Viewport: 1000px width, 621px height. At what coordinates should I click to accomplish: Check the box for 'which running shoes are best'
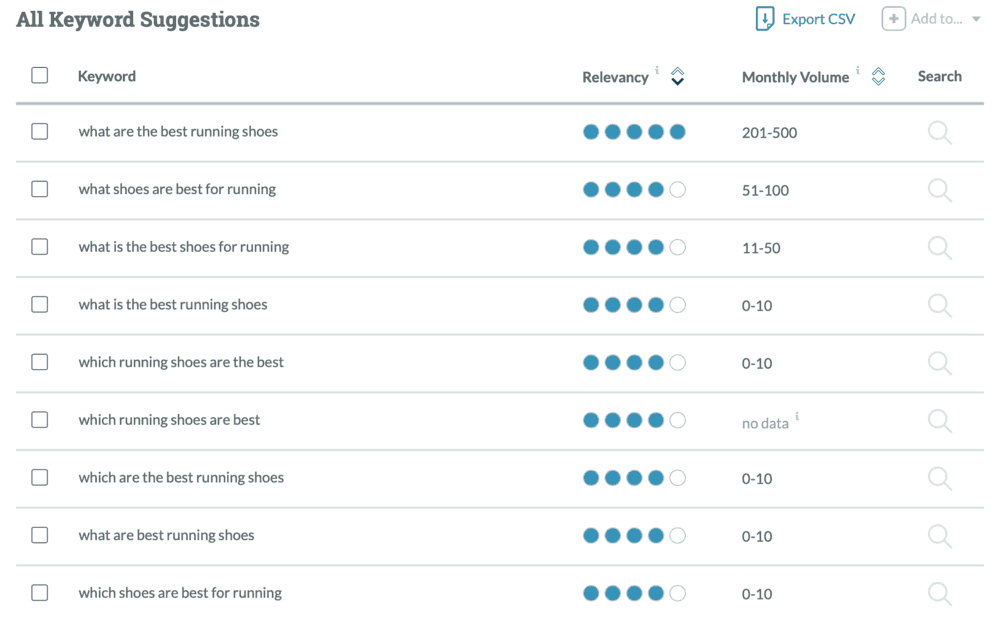[40, 420]
